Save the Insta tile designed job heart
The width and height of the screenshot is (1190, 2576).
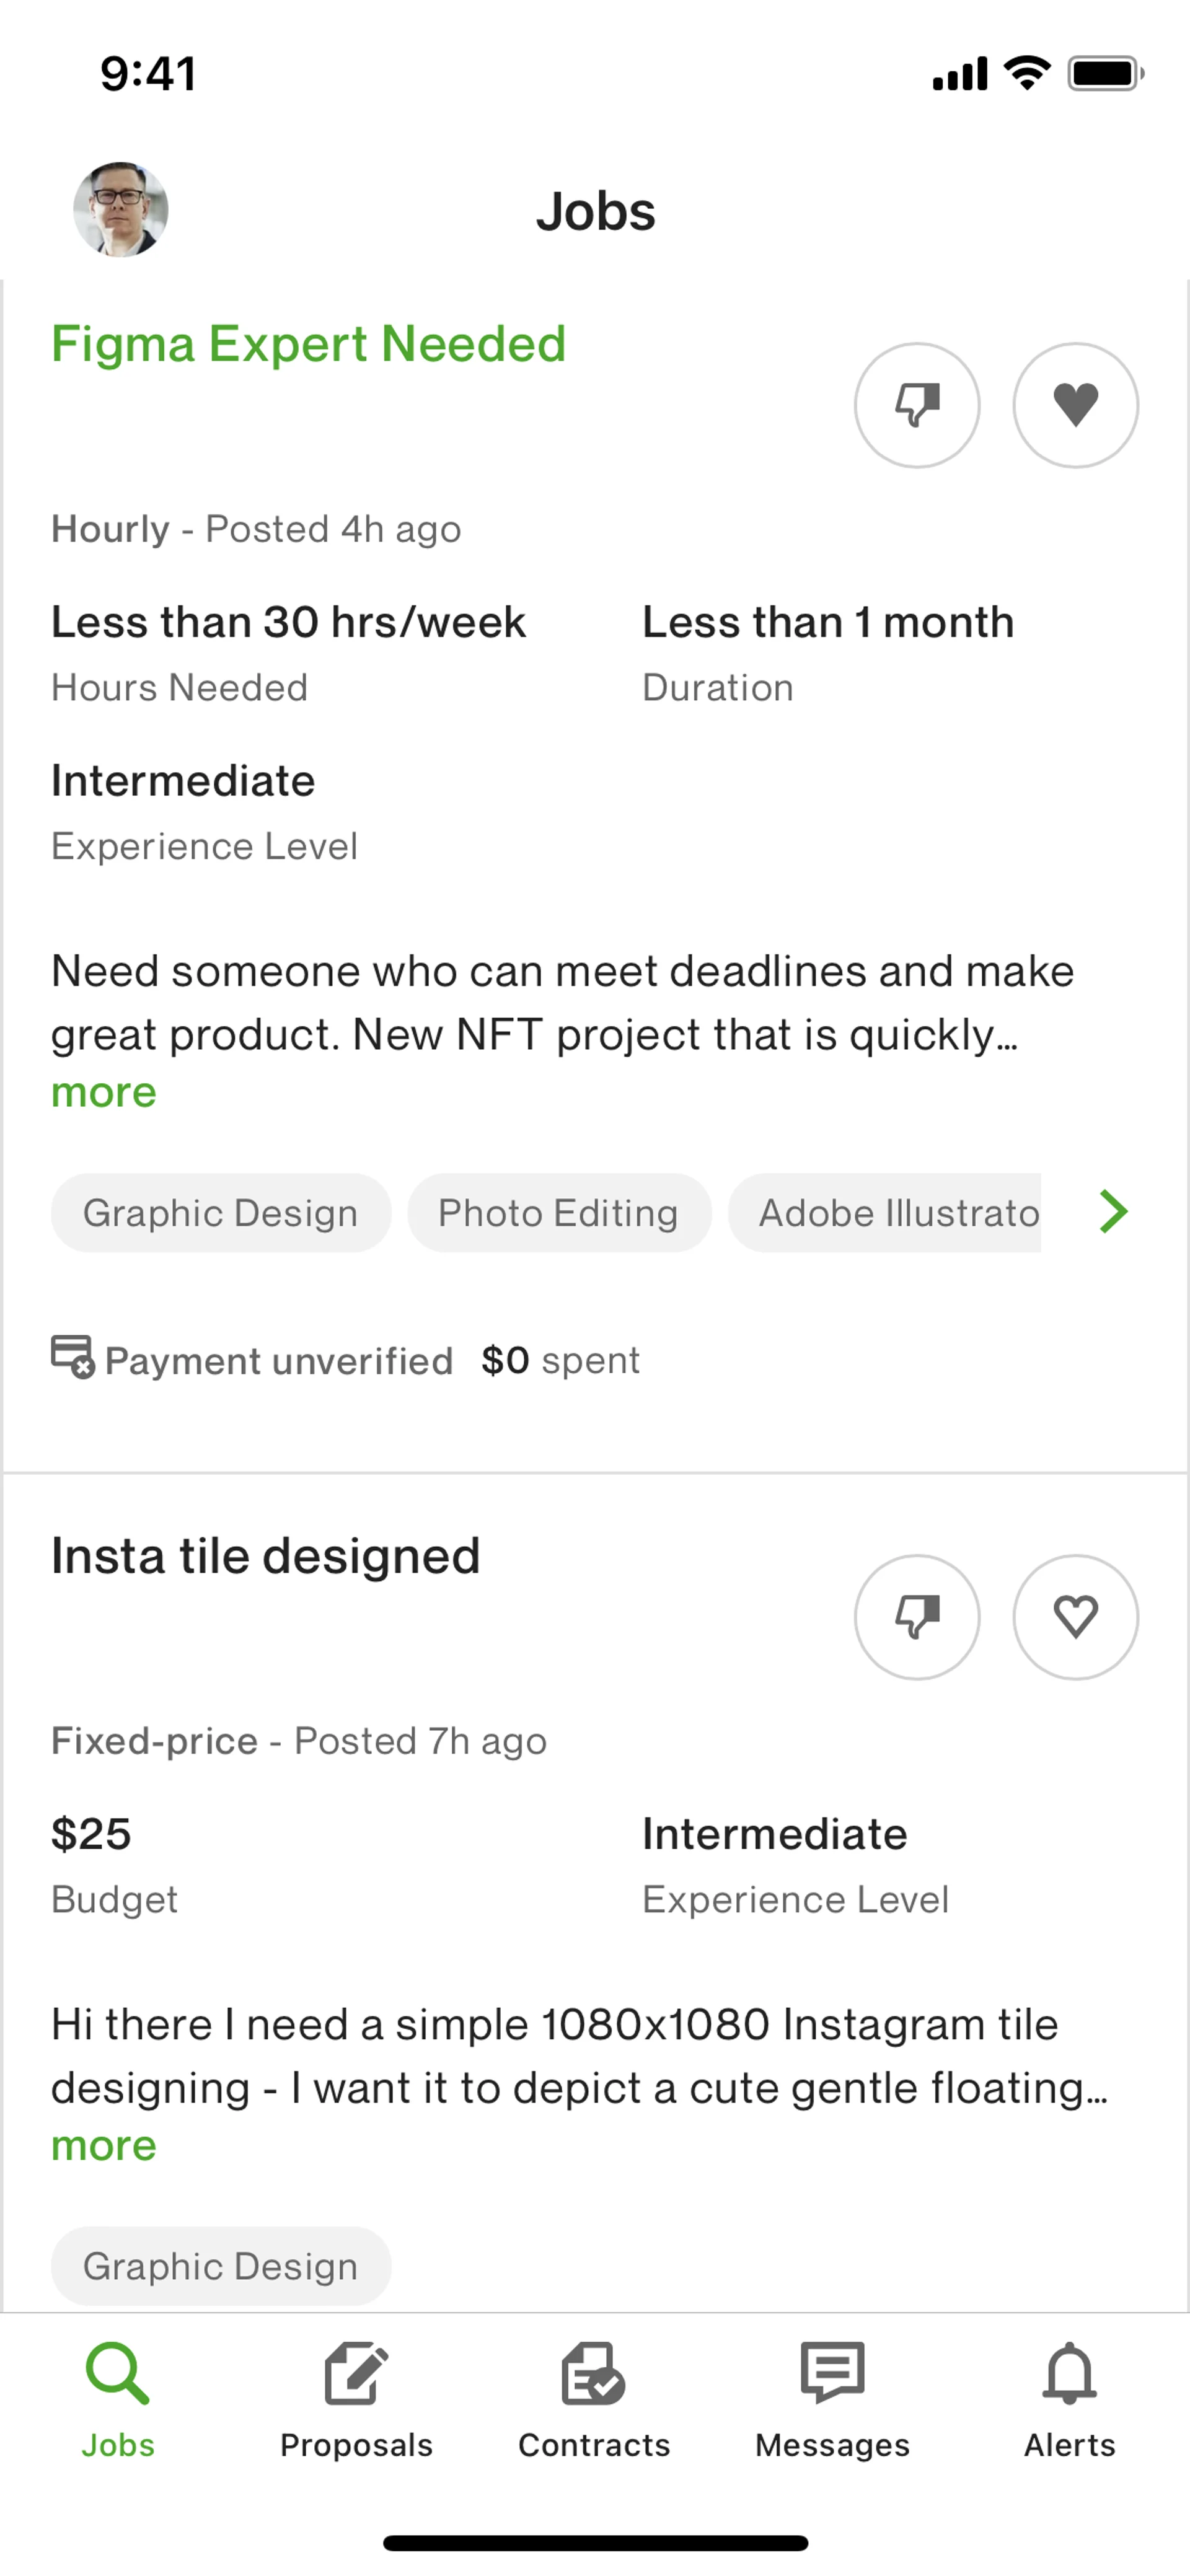[x=1075, y=1616]
